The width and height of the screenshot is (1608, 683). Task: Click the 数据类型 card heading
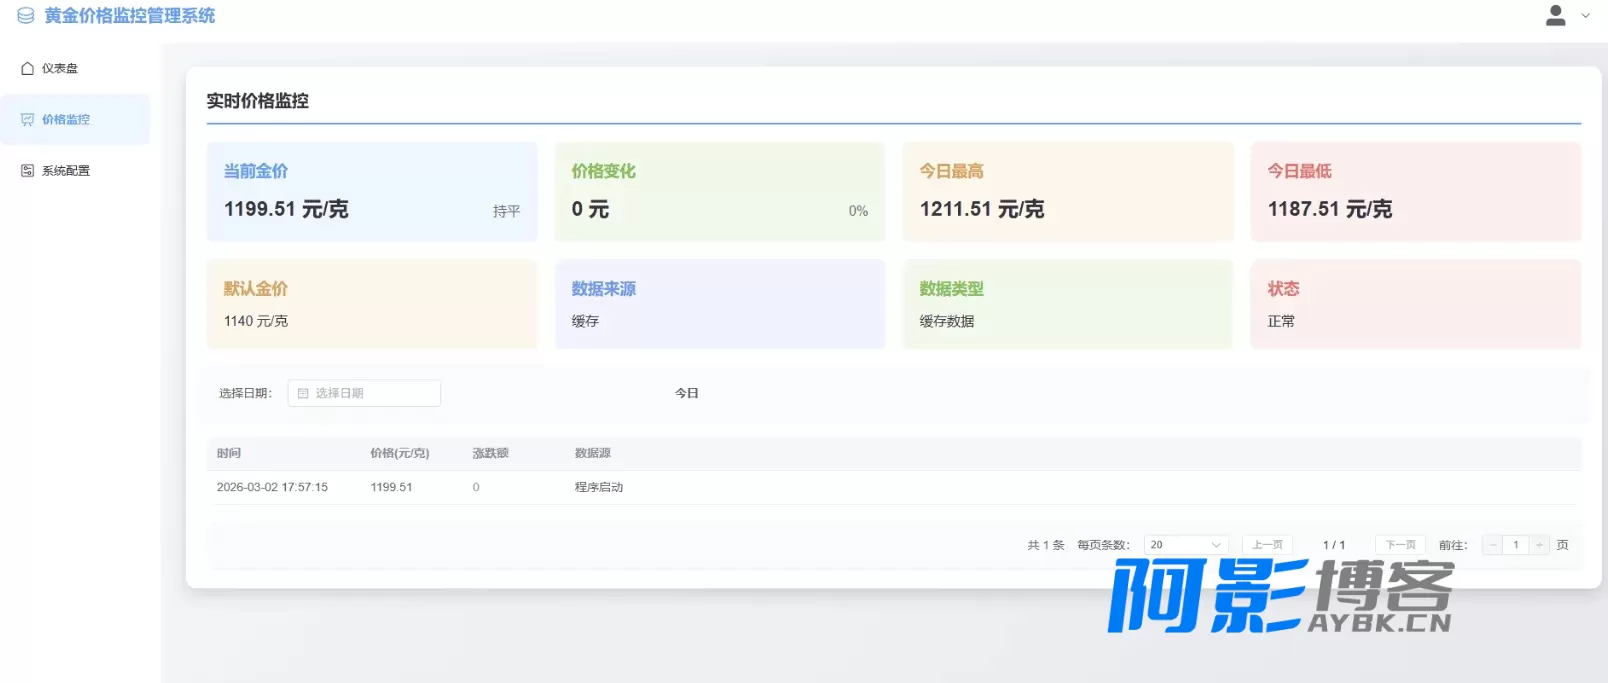(952, 289)
